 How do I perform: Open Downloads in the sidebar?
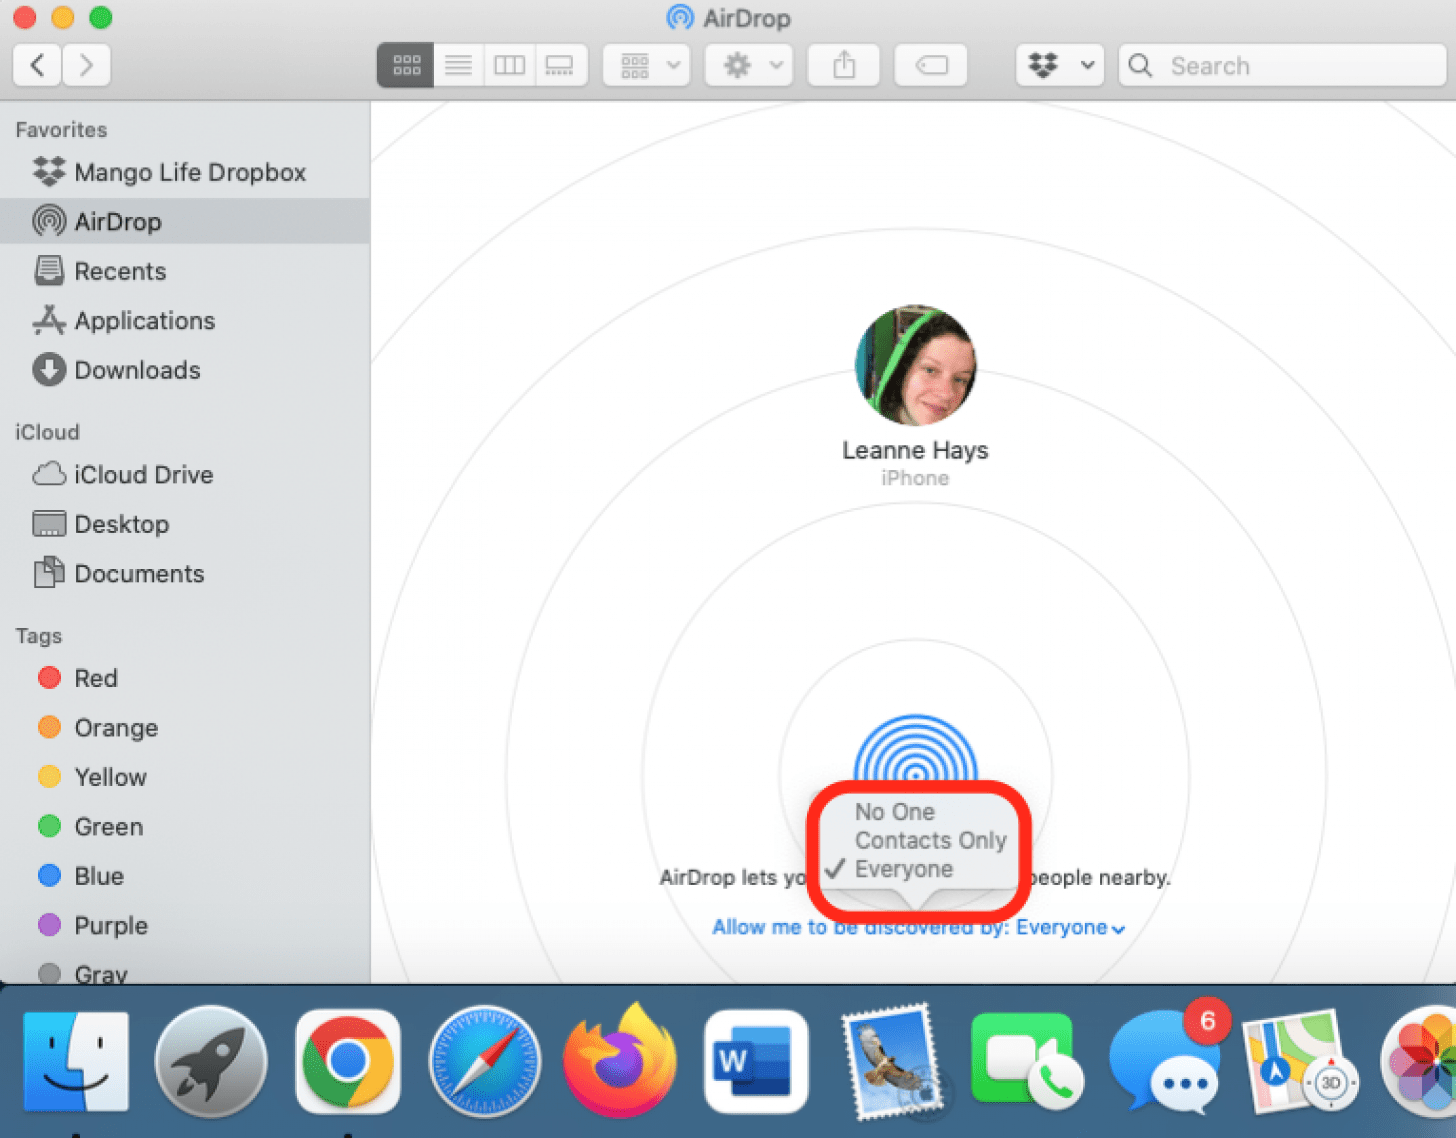click(137, 370)
